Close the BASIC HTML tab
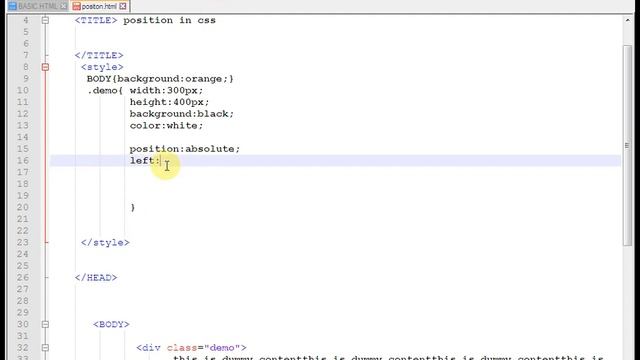Image resolution: width=640 pixels, height=360 pixels. tap(63, 6)
